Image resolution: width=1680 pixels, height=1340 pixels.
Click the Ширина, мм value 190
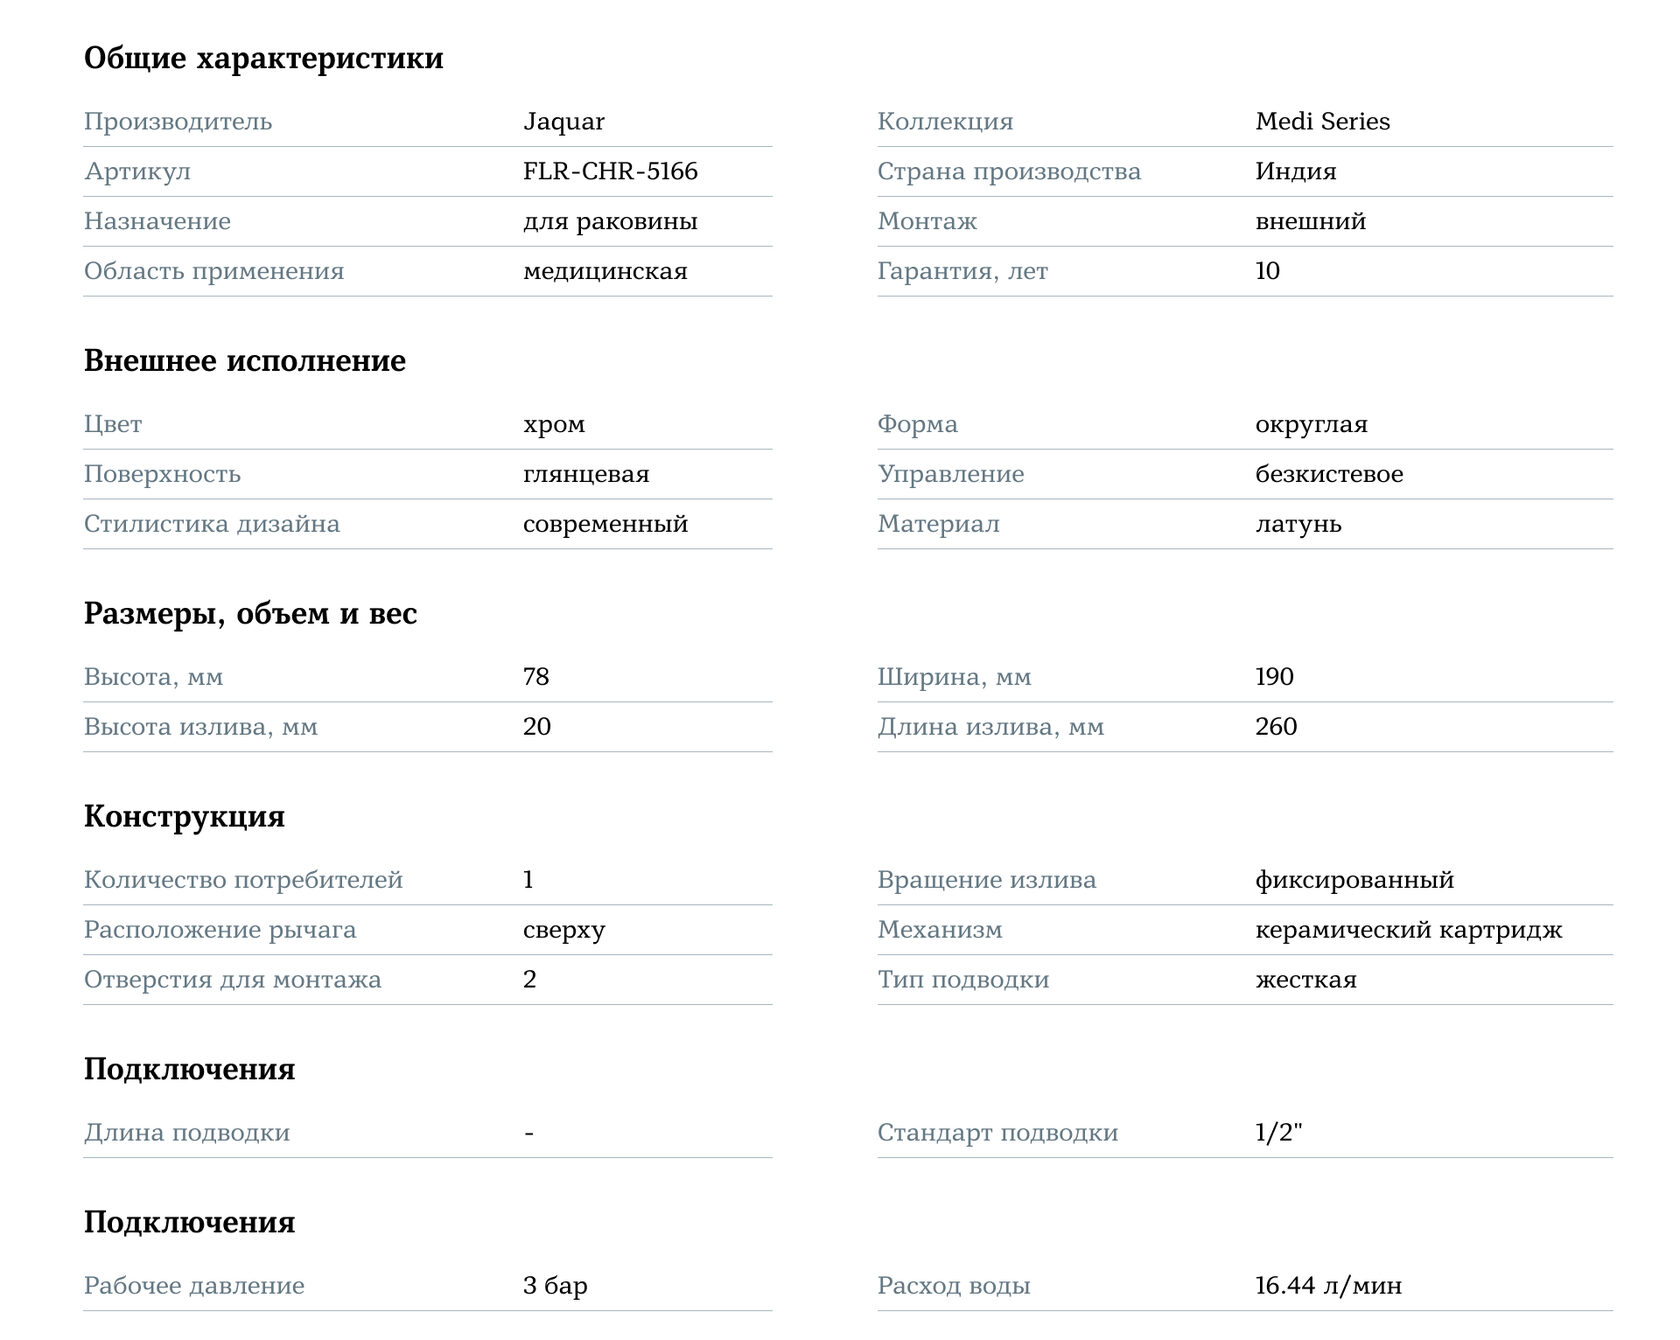click(1274, 676)
